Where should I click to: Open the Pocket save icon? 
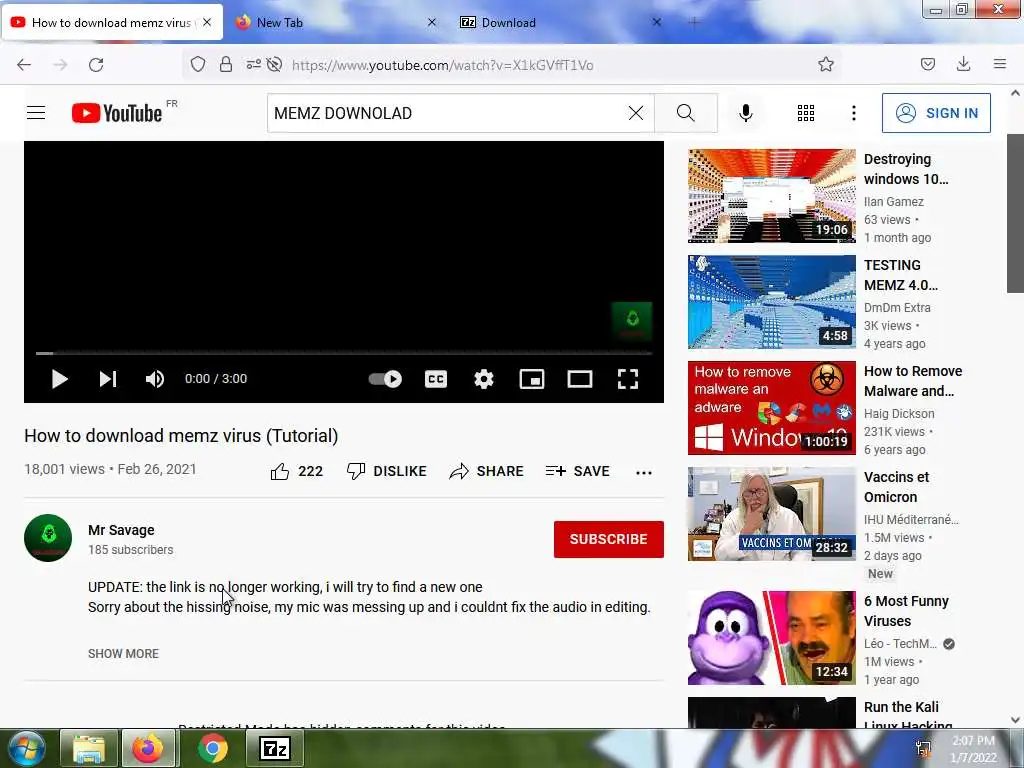coord(927,64)
